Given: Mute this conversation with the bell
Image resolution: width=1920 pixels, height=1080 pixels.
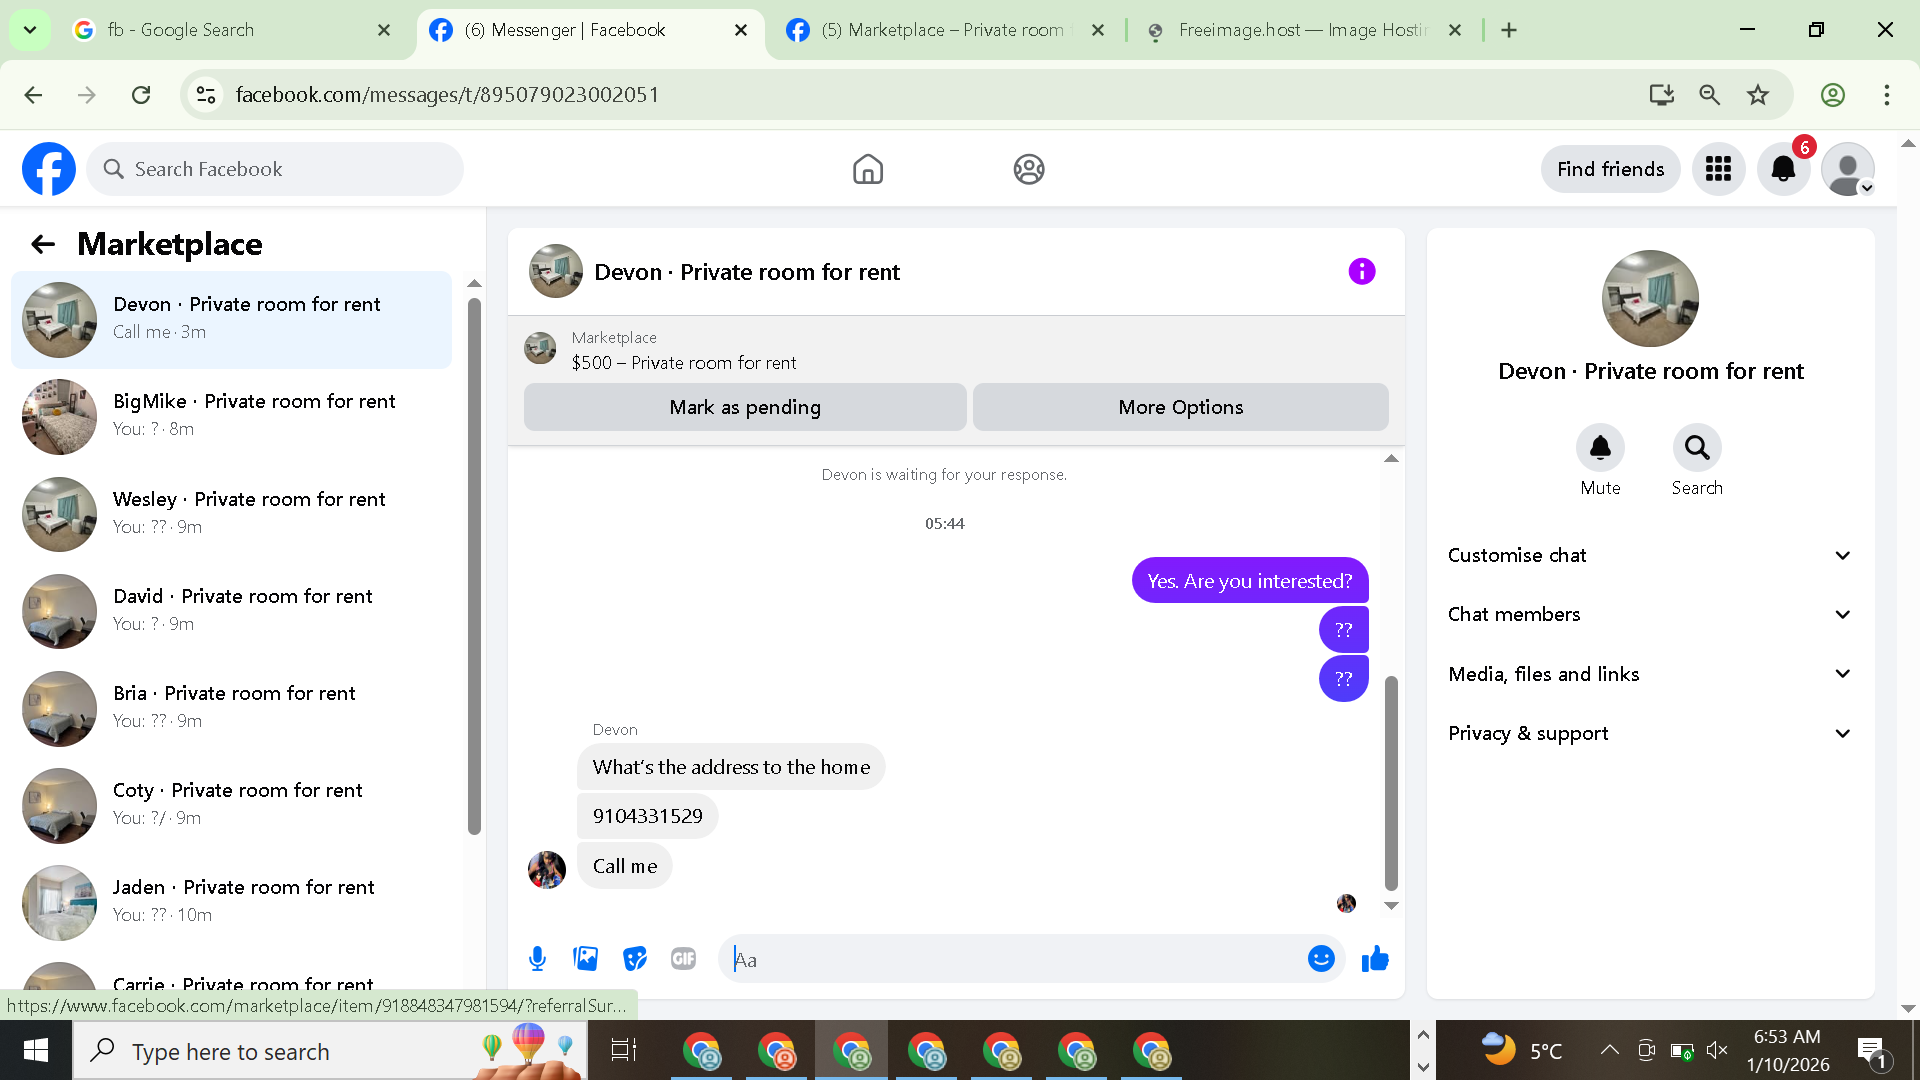Looking at the screenshot, I should click(x=1600, y=448).
